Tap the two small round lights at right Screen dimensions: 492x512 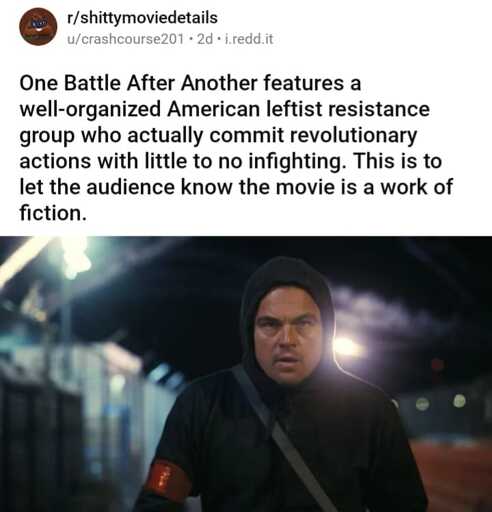click(x=440, y=402)
